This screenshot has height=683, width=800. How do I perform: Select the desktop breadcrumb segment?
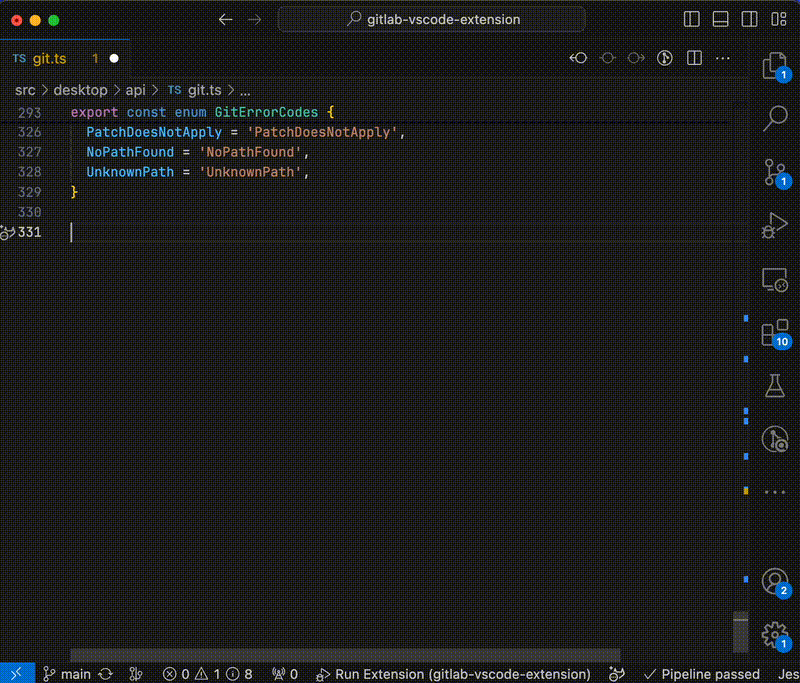click(x=81, y=90)
